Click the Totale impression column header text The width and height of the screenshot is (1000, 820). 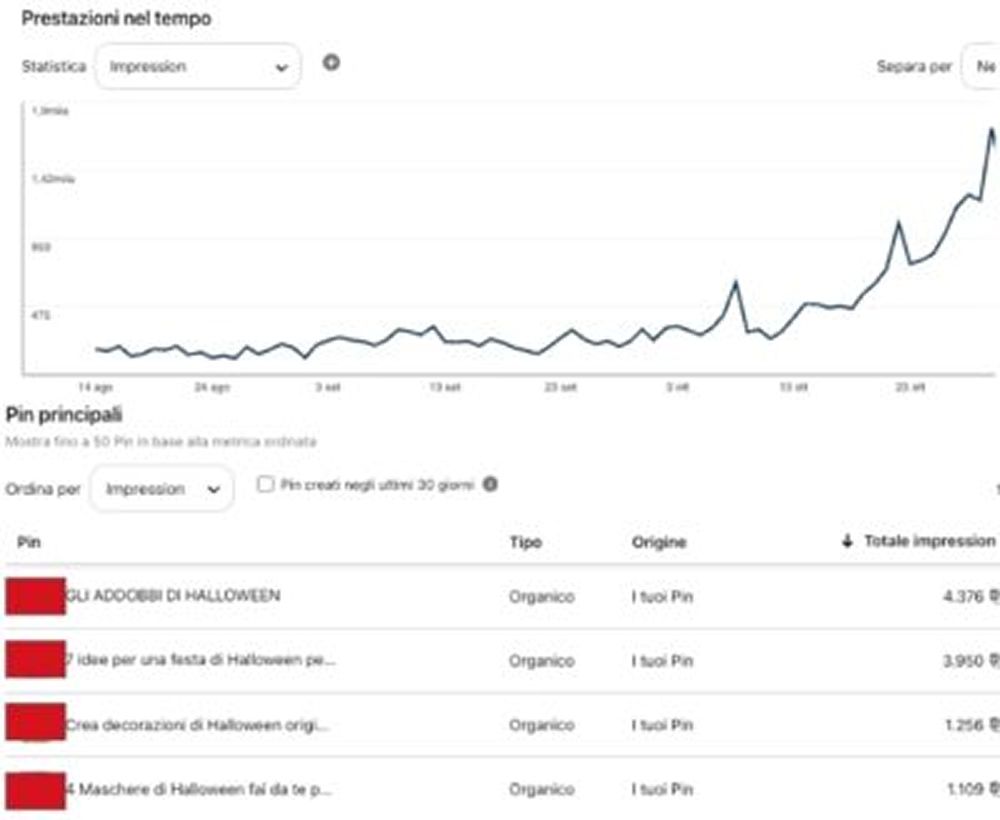coord(929,541)
